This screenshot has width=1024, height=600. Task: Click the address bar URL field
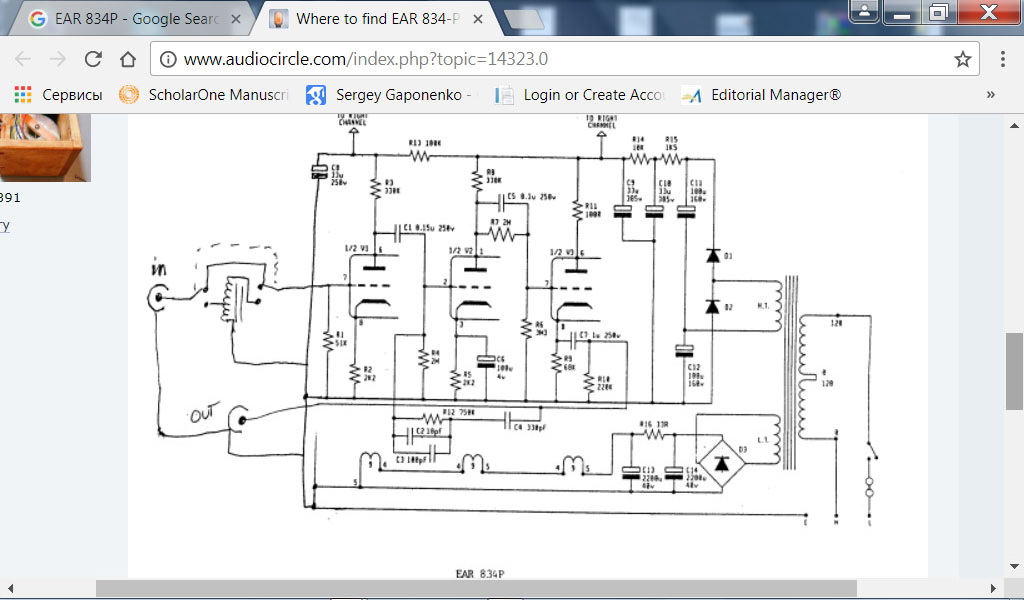[564, 59]
